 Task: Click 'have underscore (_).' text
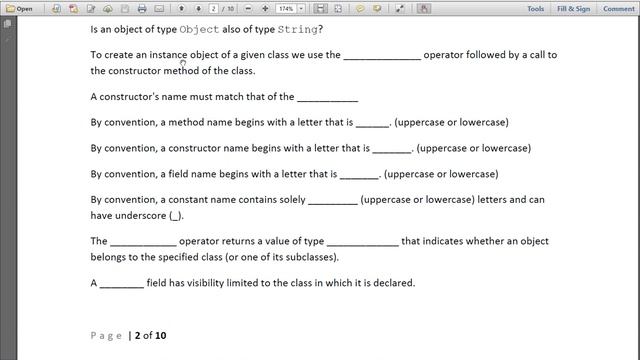(x=137, y=216)
